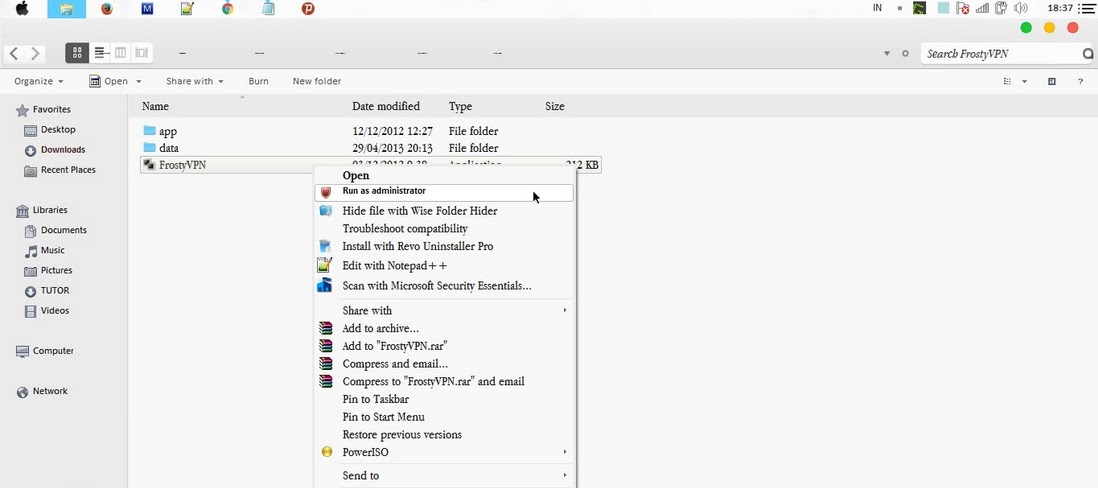This screenshot has width=1098, height=488.
Task: Select Libraries in the sidebar
Action: [x=41, y=210]
